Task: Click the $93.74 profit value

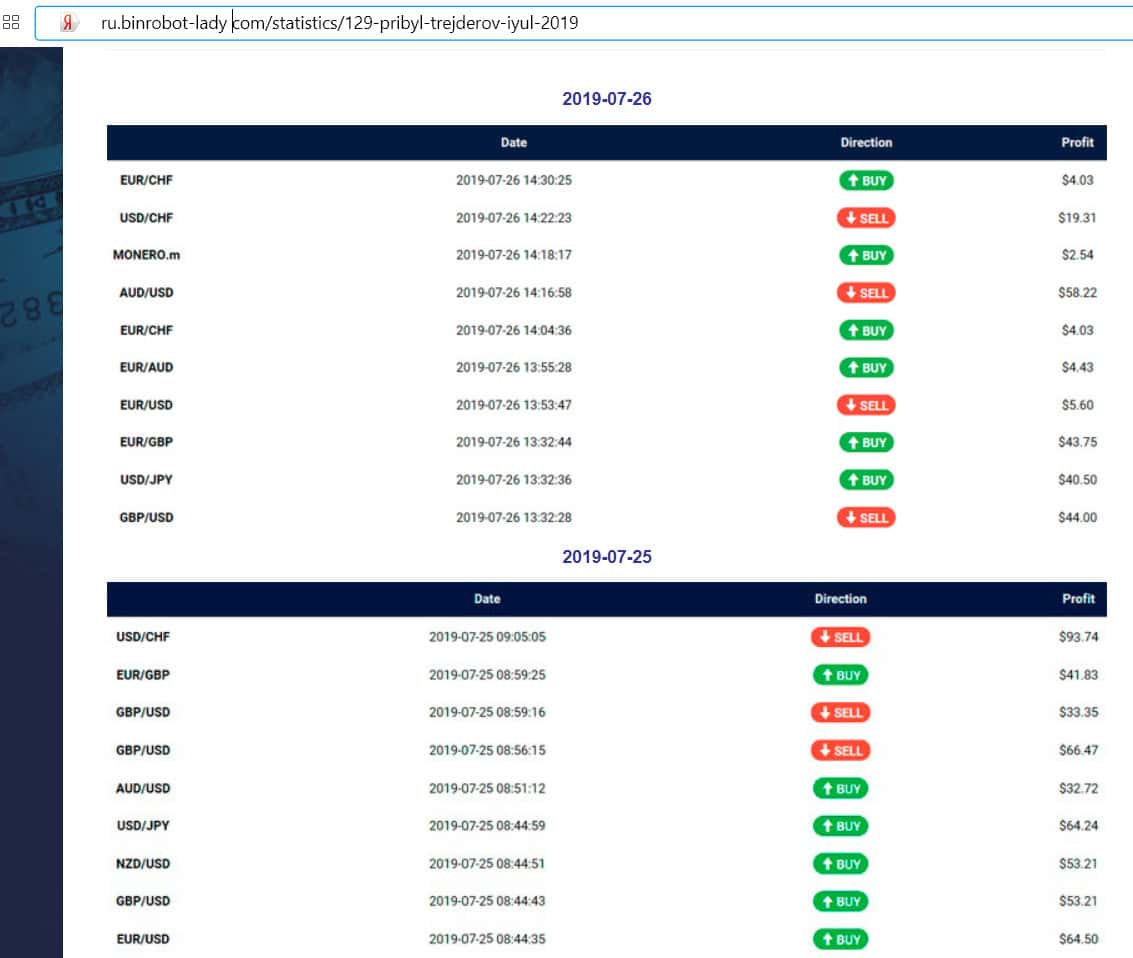Action: coord(1078,637)
